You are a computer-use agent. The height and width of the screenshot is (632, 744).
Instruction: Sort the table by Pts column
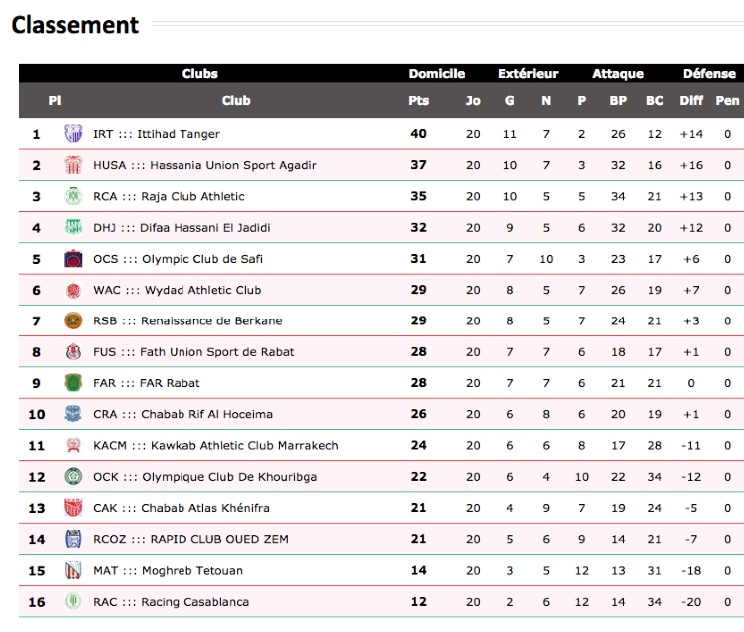pyautogui.click(x=418, y=101)
